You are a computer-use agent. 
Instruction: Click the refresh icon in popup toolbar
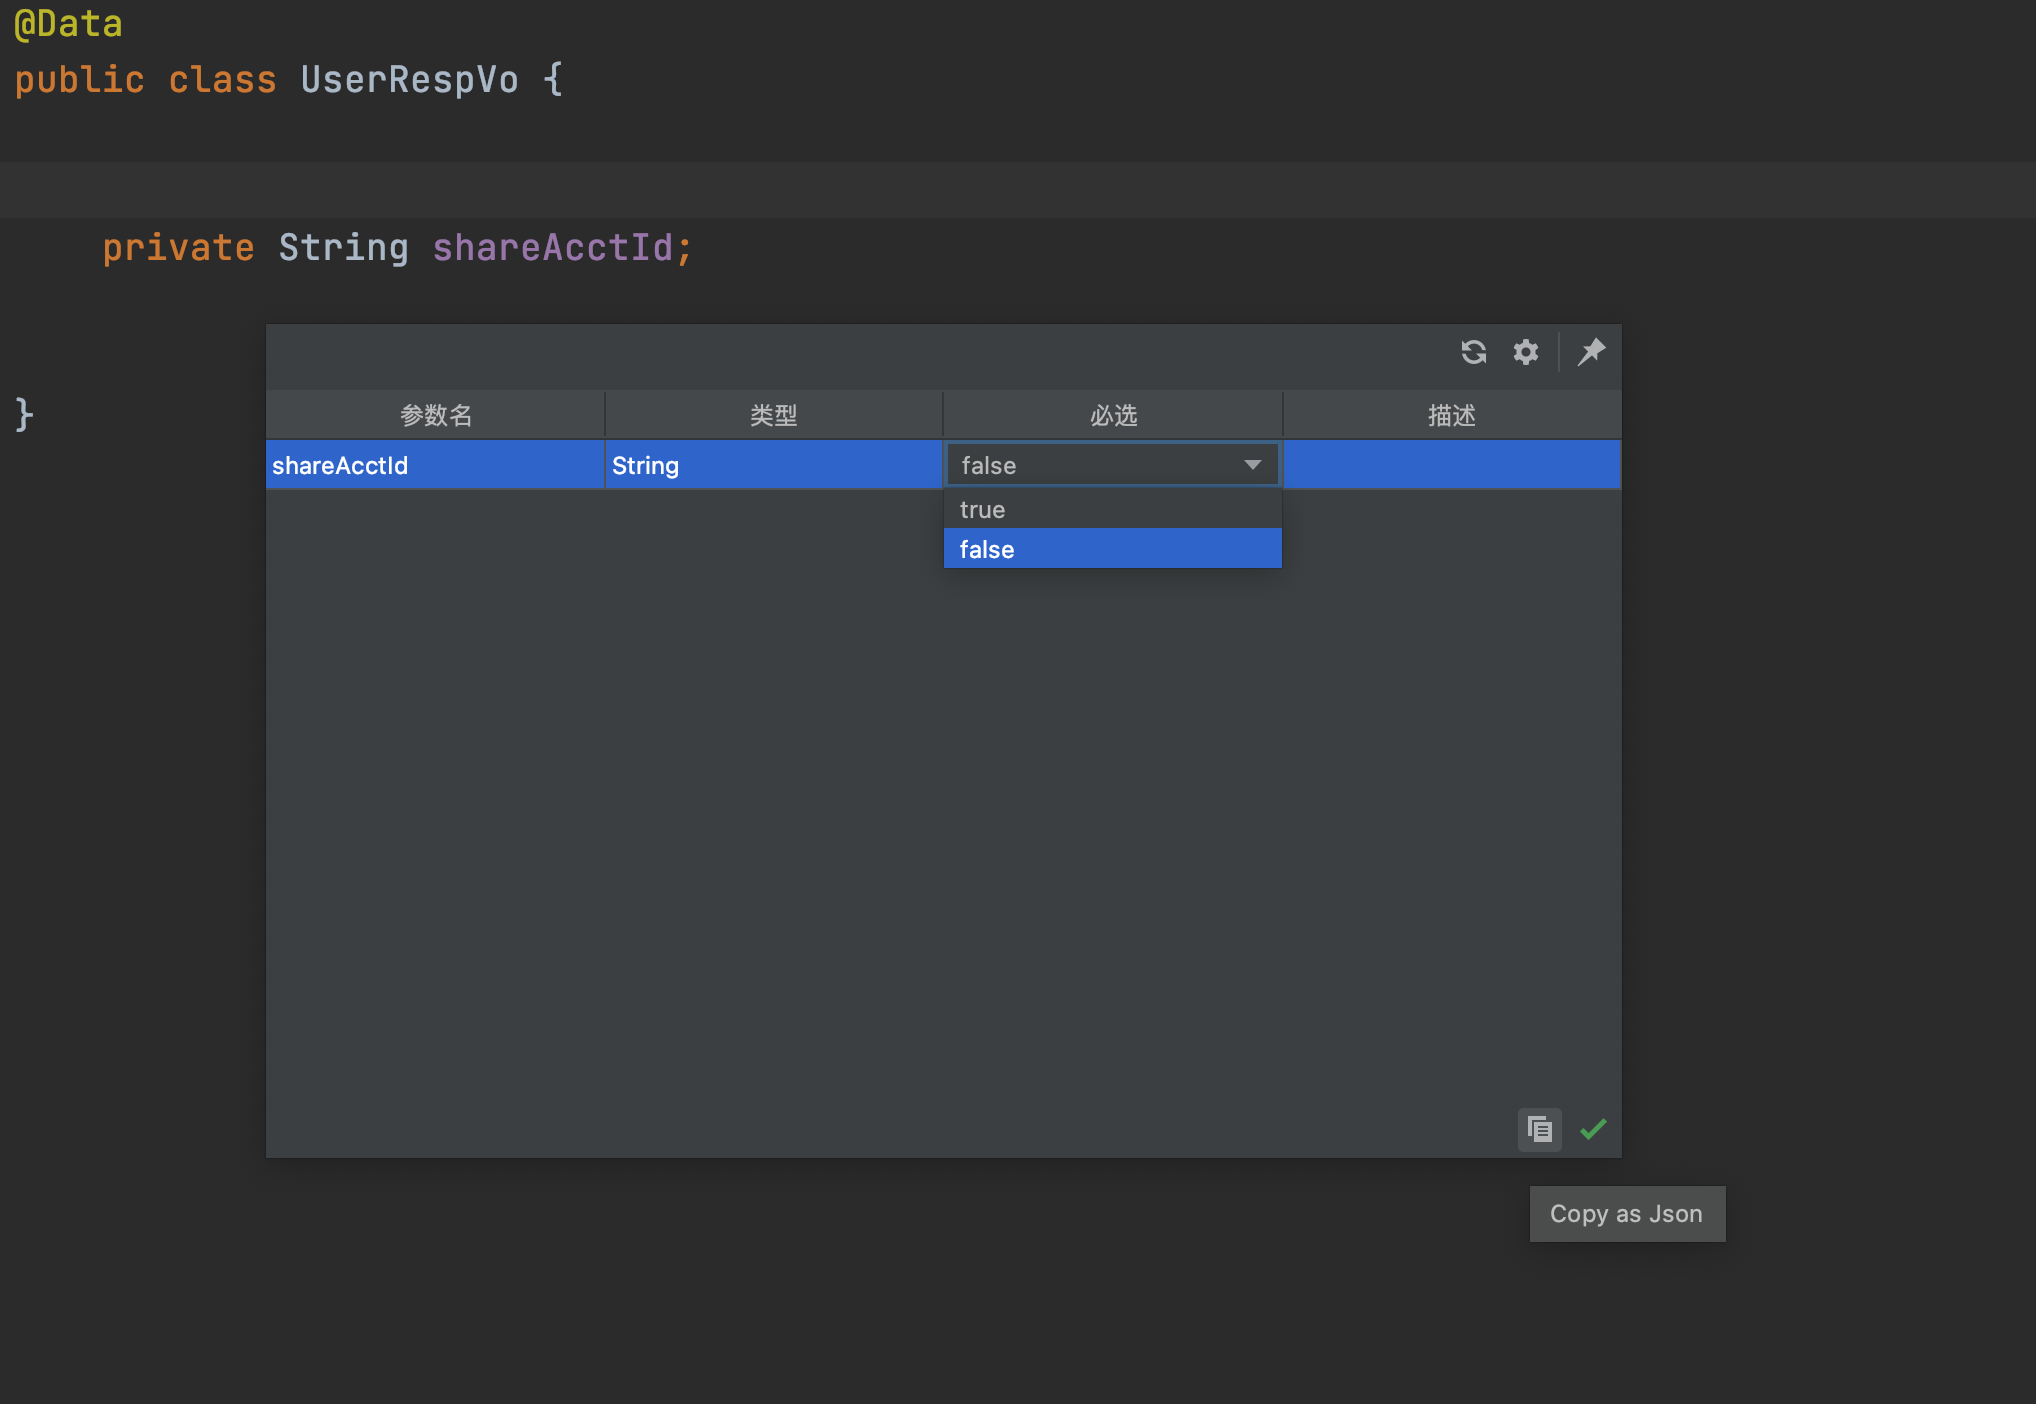pos(1473,352)
